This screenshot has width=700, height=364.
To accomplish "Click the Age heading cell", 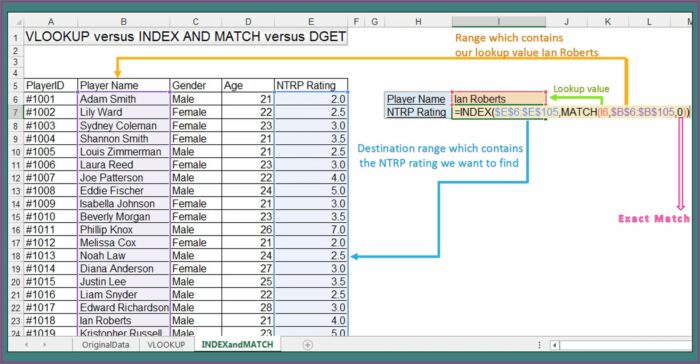I will (x=248, y=85).
